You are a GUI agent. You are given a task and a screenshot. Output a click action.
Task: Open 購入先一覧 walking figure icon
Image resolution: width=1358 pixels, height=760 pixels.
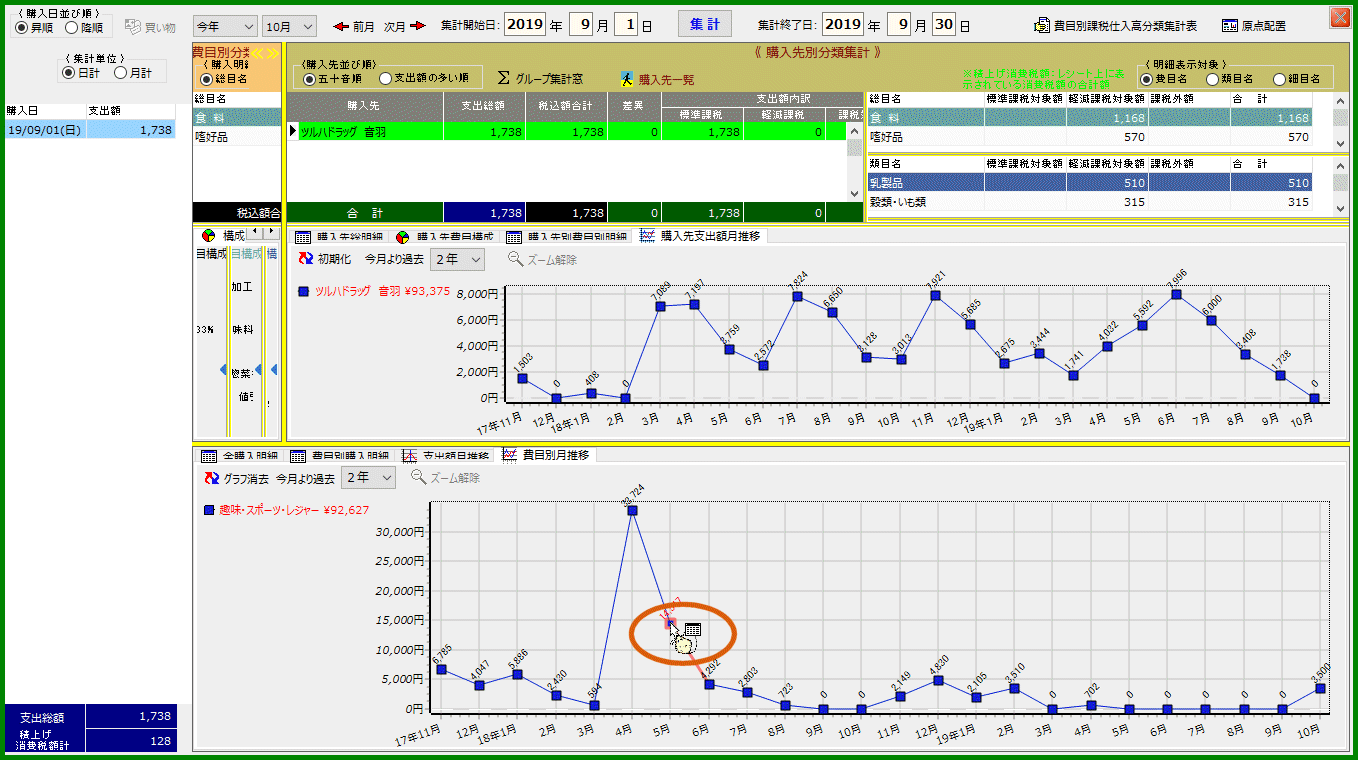pyautogui.click(x=627, y=79)
